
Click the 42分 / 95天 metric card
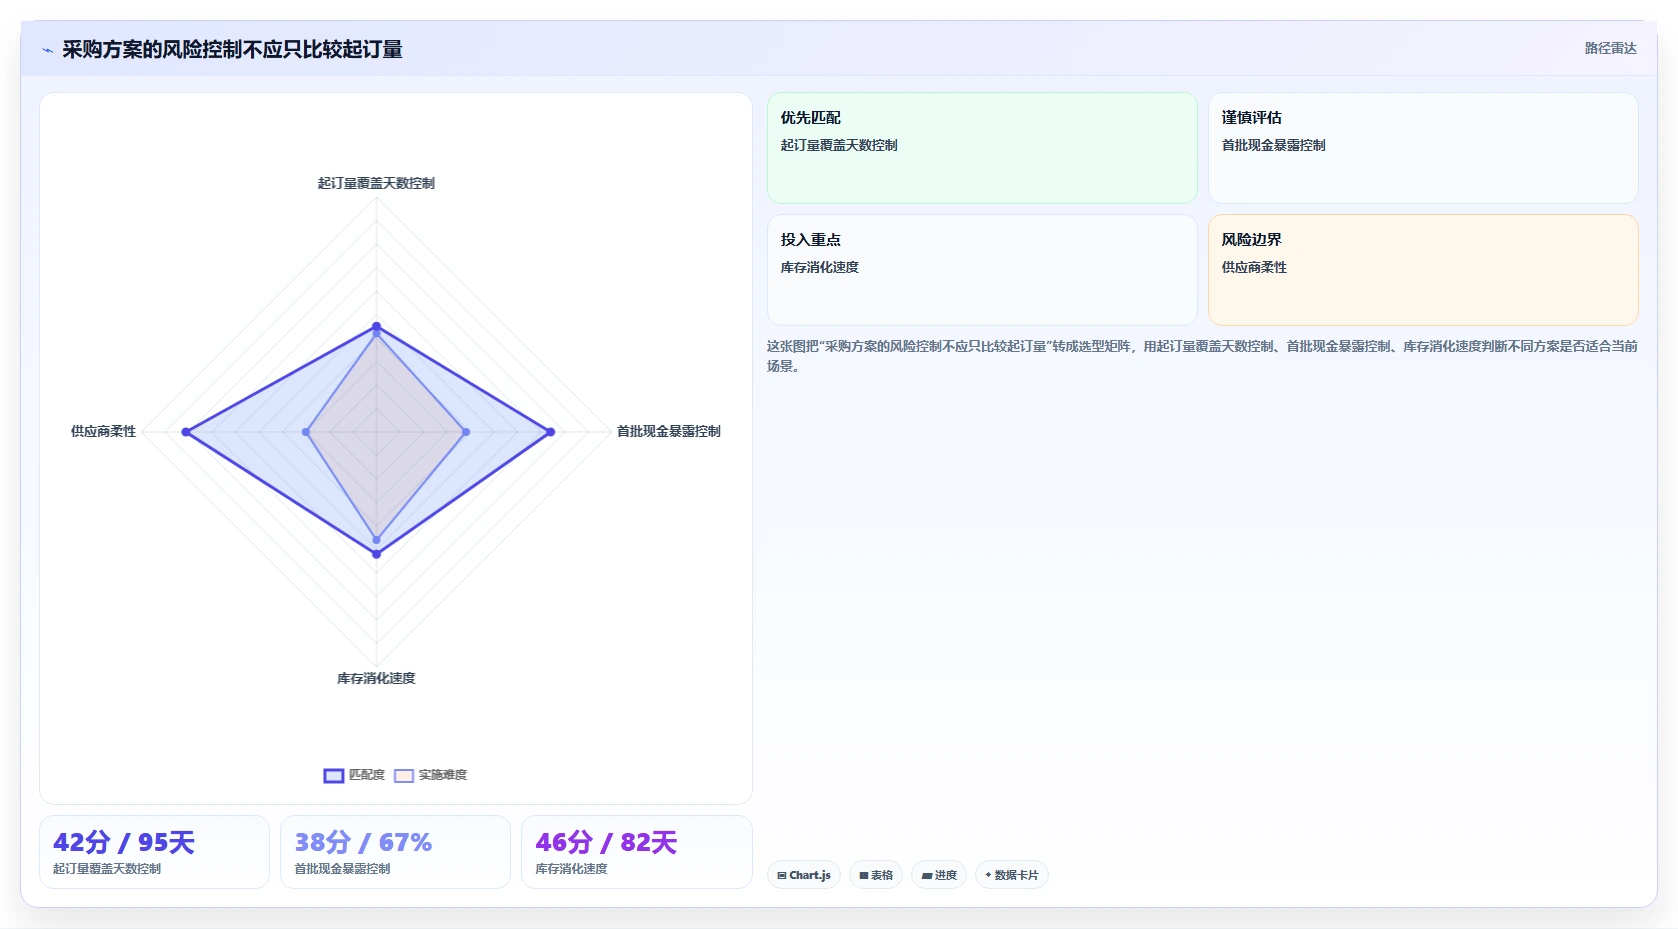[154, 852]
